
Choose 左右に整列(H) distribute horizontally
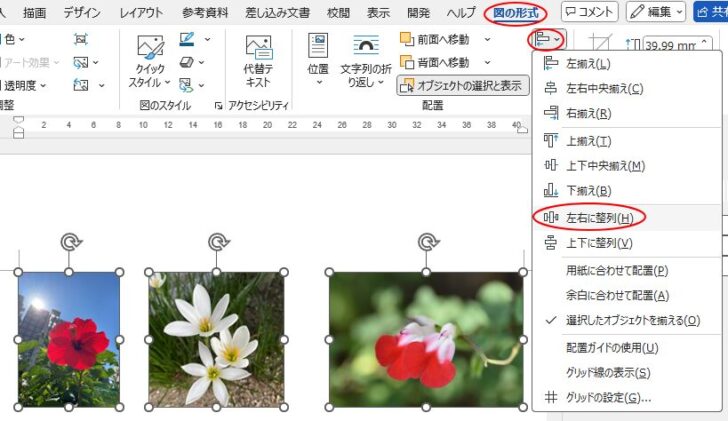(x=627, y=218)
